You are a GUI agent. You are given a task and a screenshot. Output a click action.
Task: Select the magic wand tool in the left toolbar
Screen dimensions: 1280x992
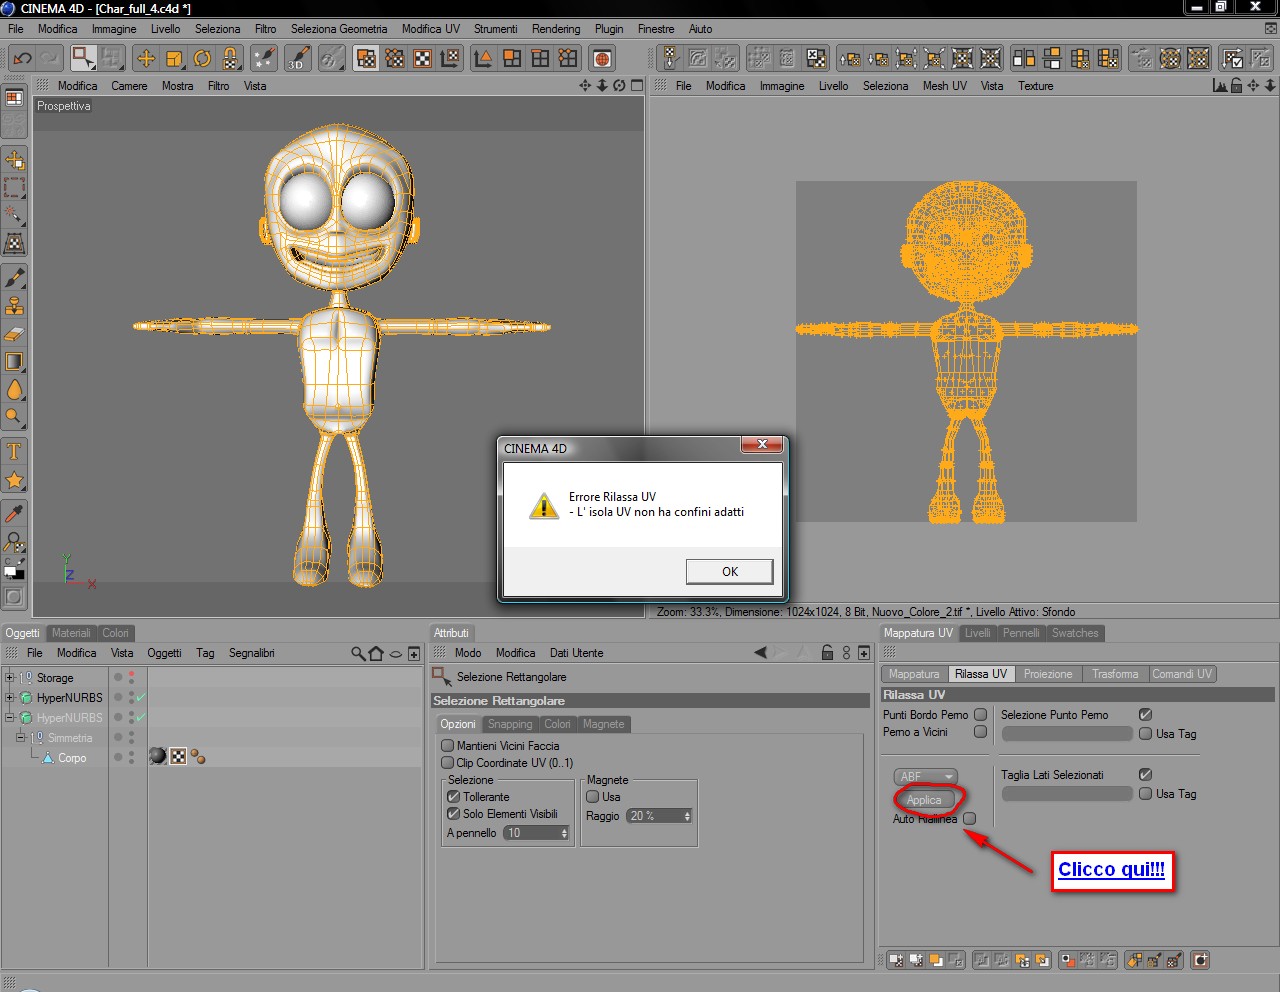point(14,214)
